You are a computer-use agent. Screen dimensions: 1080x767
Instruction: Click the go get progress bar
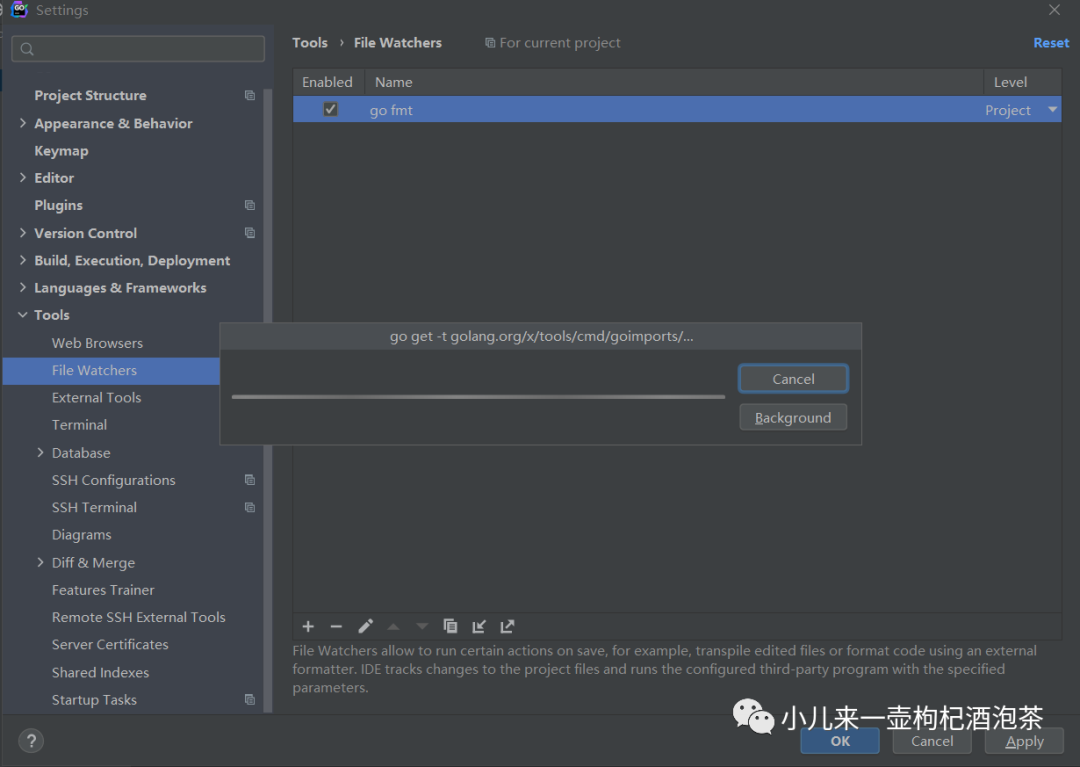pos(478,397)
